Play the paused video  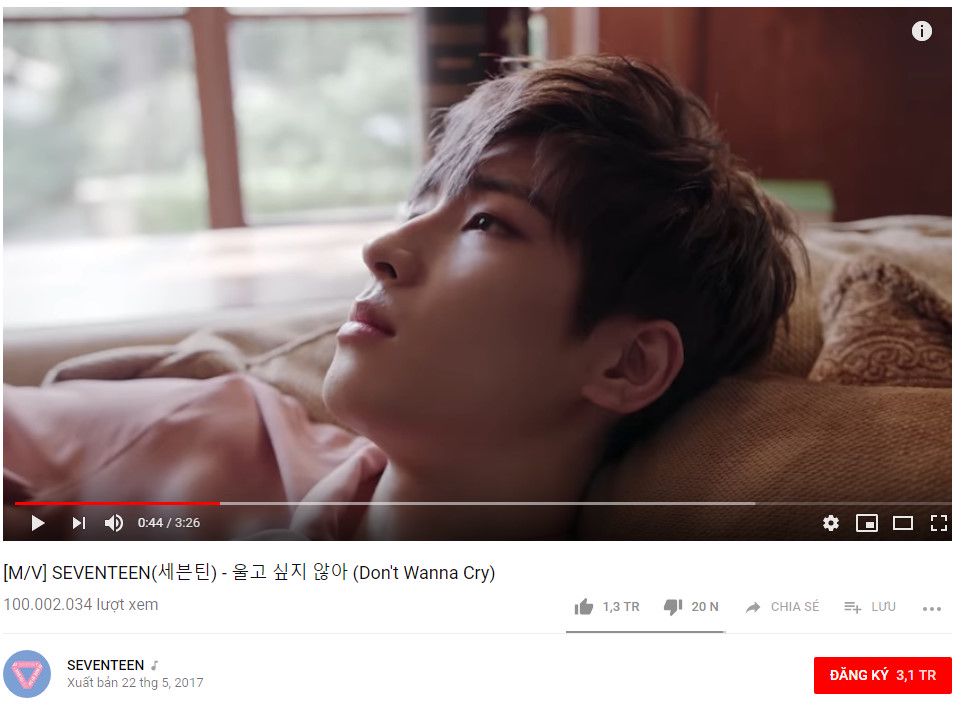[37, 523]
